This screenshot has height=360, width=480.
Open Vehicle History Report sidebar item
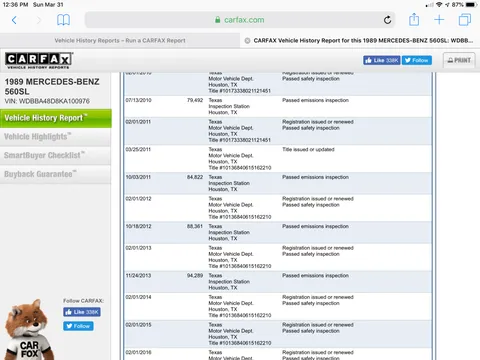pos(56,118)
